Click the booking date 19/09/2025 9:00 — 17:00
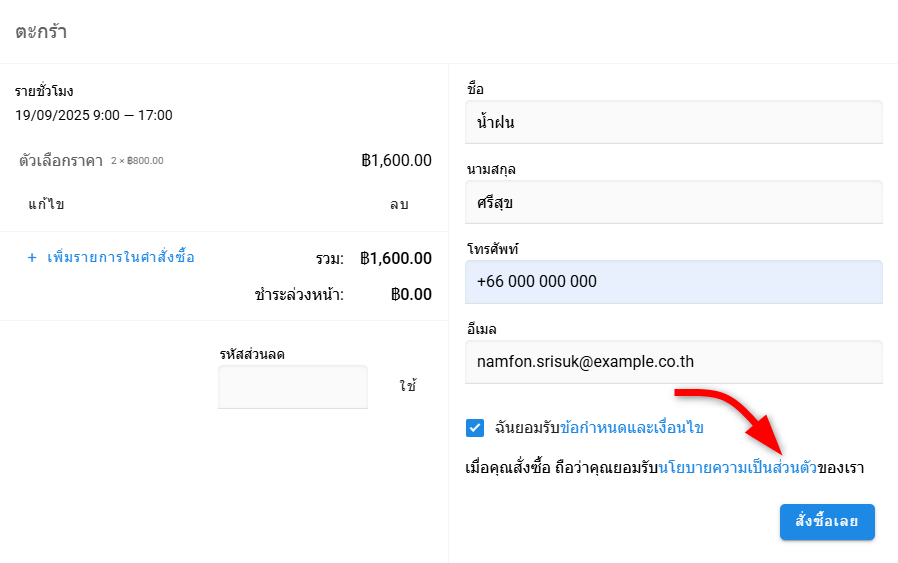898x563 pixels. point(94,115)
